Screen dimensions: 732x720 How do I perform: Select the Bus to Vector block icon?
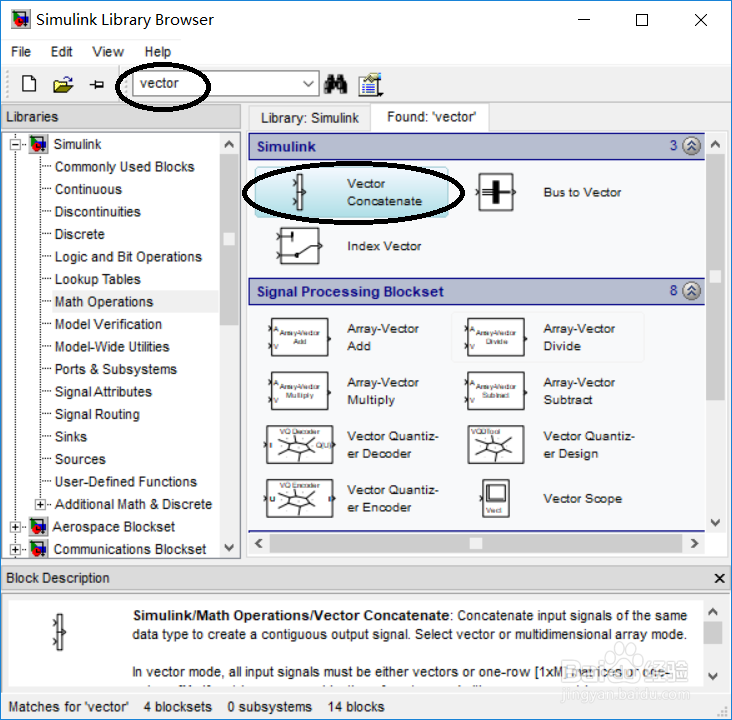496,192
